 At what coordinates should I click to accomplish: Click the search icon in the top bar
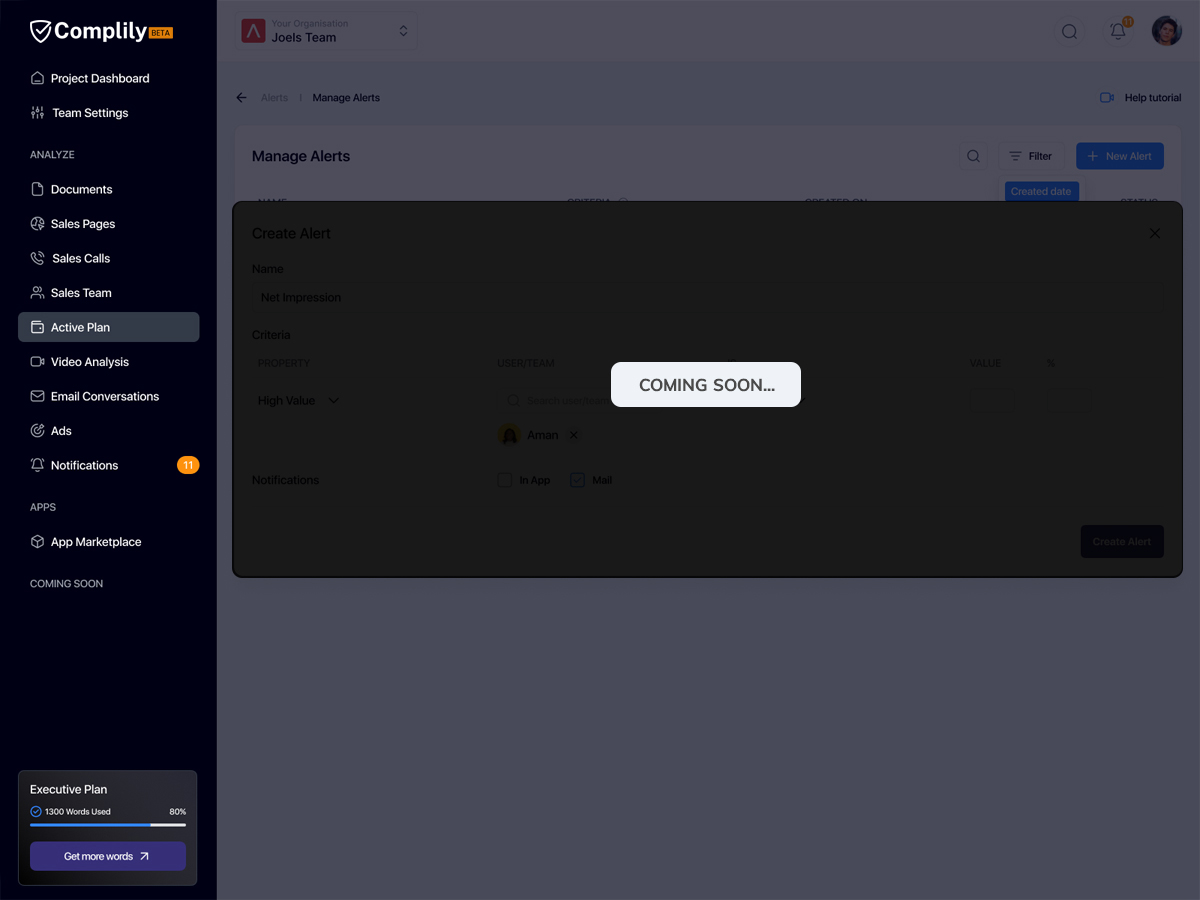coord(1069,31)
